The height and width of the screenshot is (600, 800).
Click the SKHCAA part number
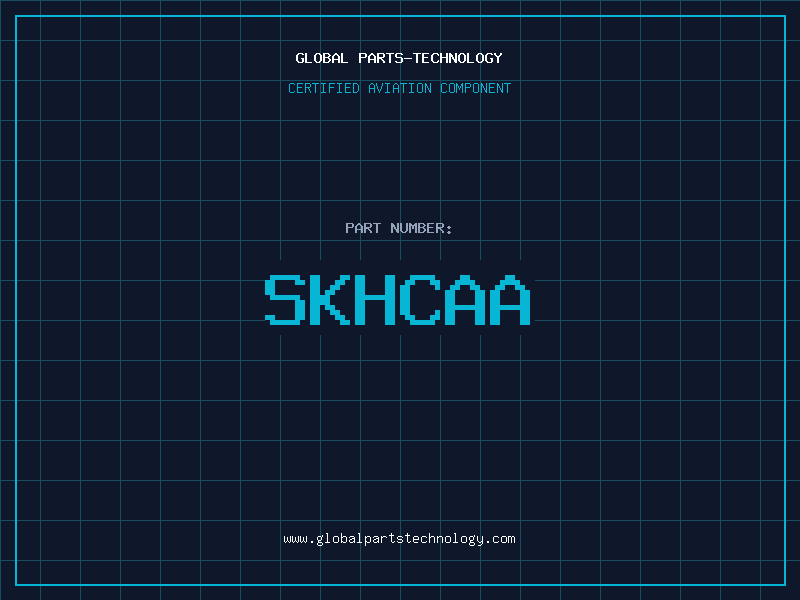[x=398, y=299]
